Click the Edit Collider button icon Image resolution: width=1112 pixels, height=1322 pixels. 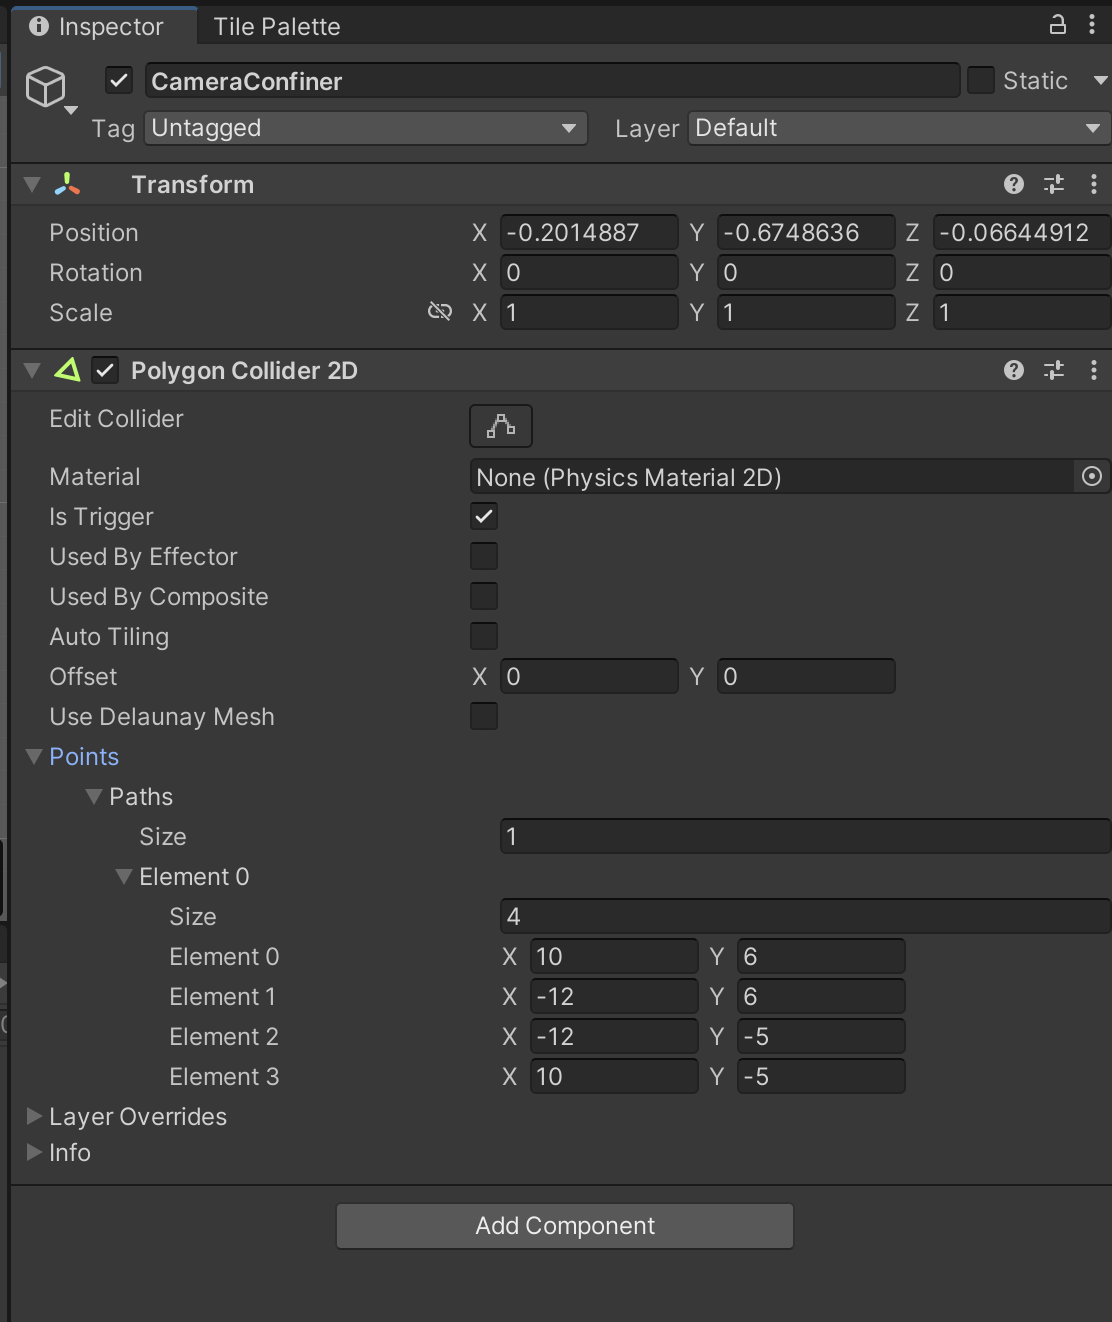[x=500, y=426]
